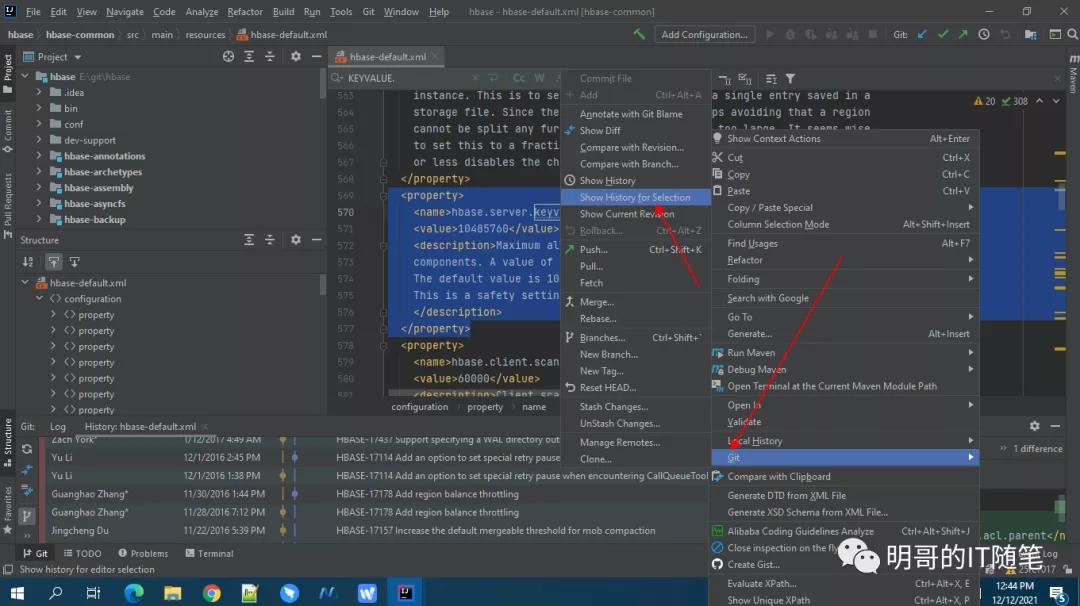
Task: Select Stash Changes... in Git submenu
Action: click(636, 406)
